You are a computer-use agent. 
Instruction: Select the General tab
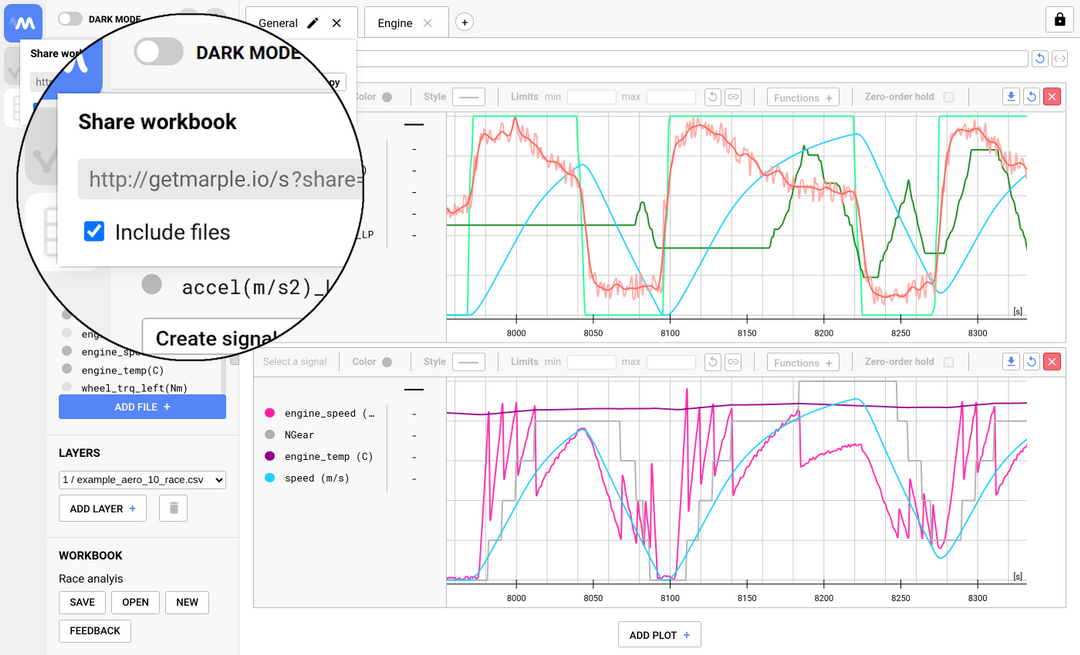tap(279, 21)
